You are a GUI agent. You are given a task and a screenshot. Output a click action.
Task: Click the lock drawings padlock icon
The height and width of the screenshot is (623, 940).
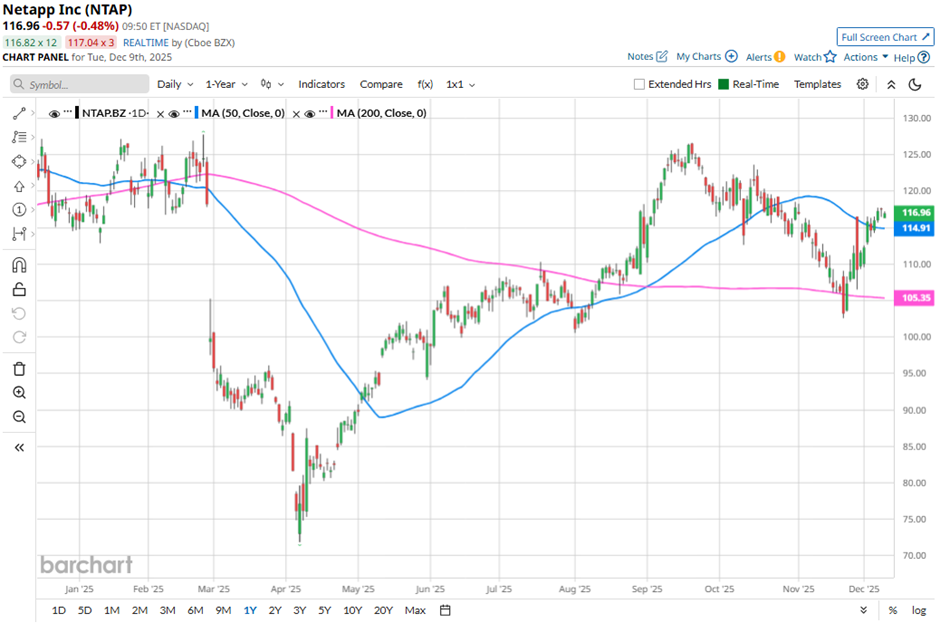point(19,290)
